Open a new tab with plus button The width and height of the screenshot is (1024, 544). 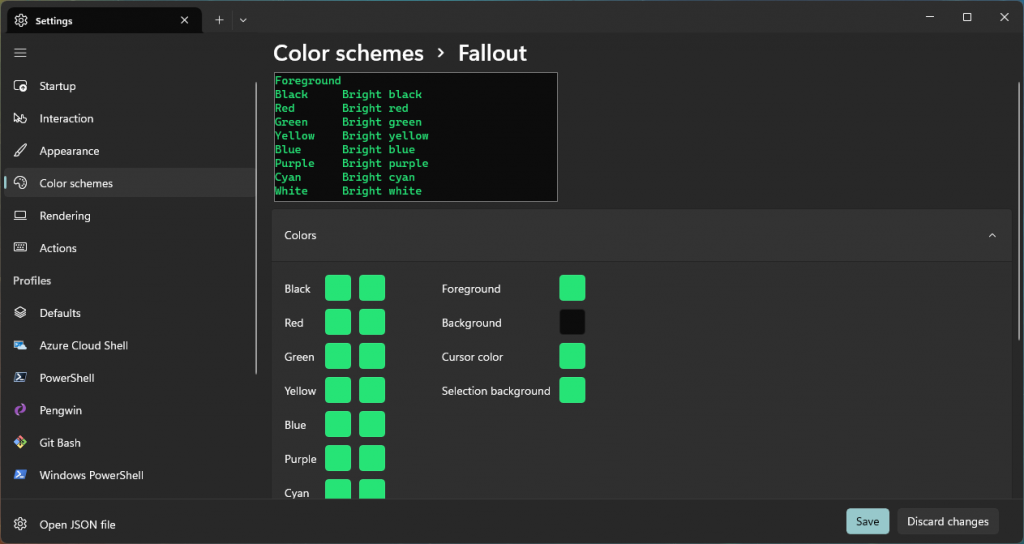click(219, 20)
